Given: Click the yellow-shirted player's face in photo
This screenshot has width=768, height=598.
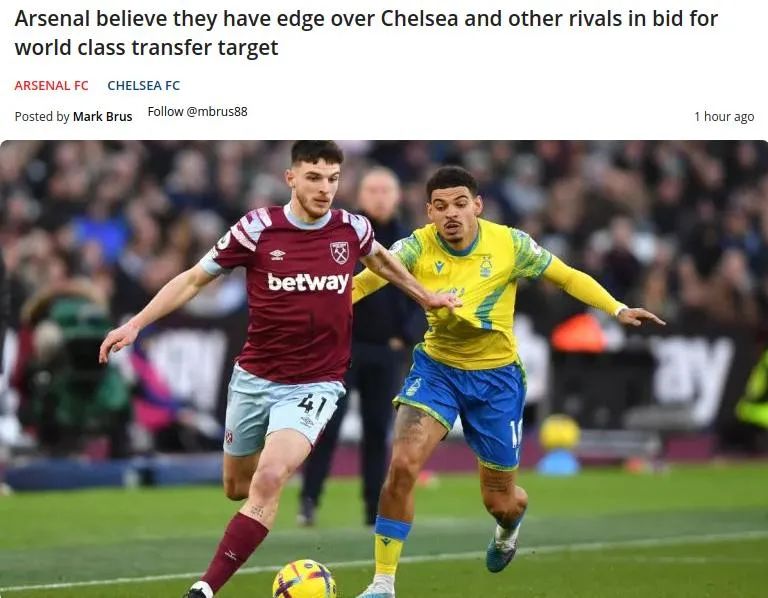Looking at the screenshot, I should (x=453, y=213).
